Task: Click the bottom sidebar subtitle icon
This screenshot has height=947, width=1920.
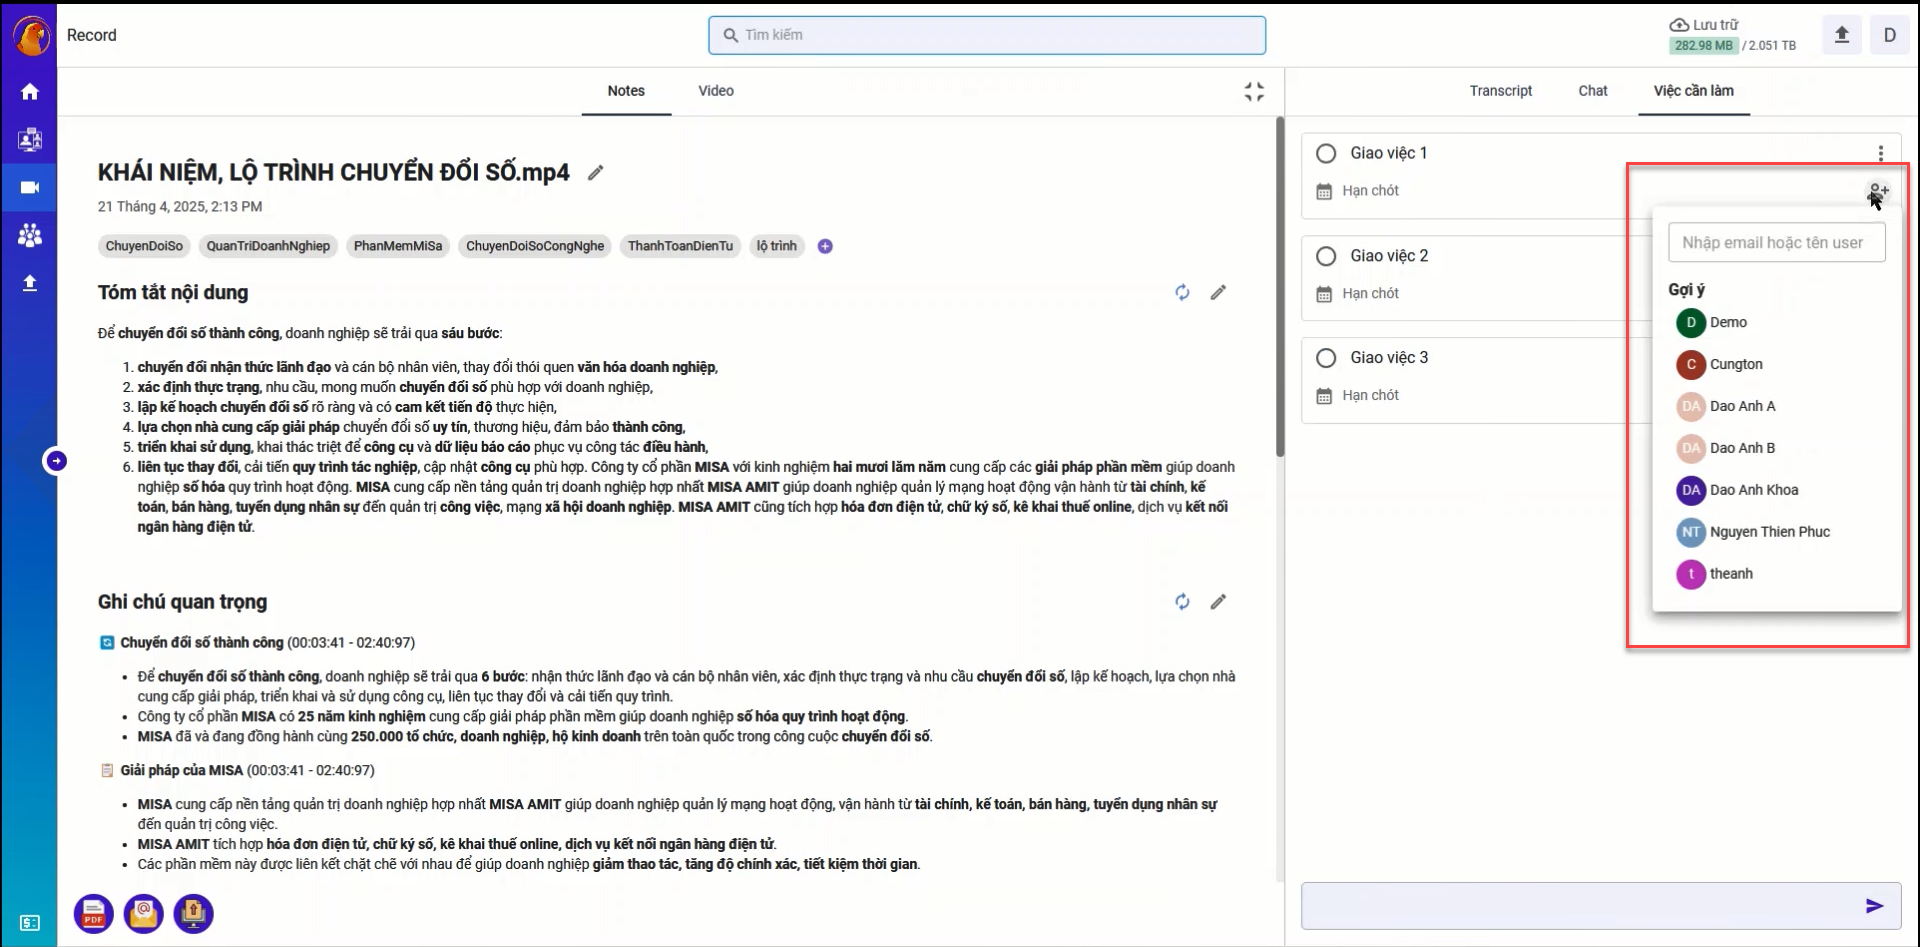Action: coord(30,923)
